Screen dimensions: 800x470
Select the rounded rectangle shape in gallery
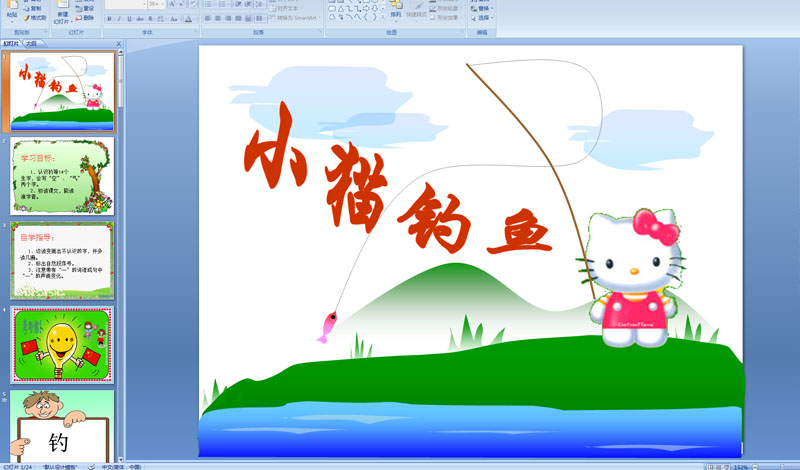(332, 9)
